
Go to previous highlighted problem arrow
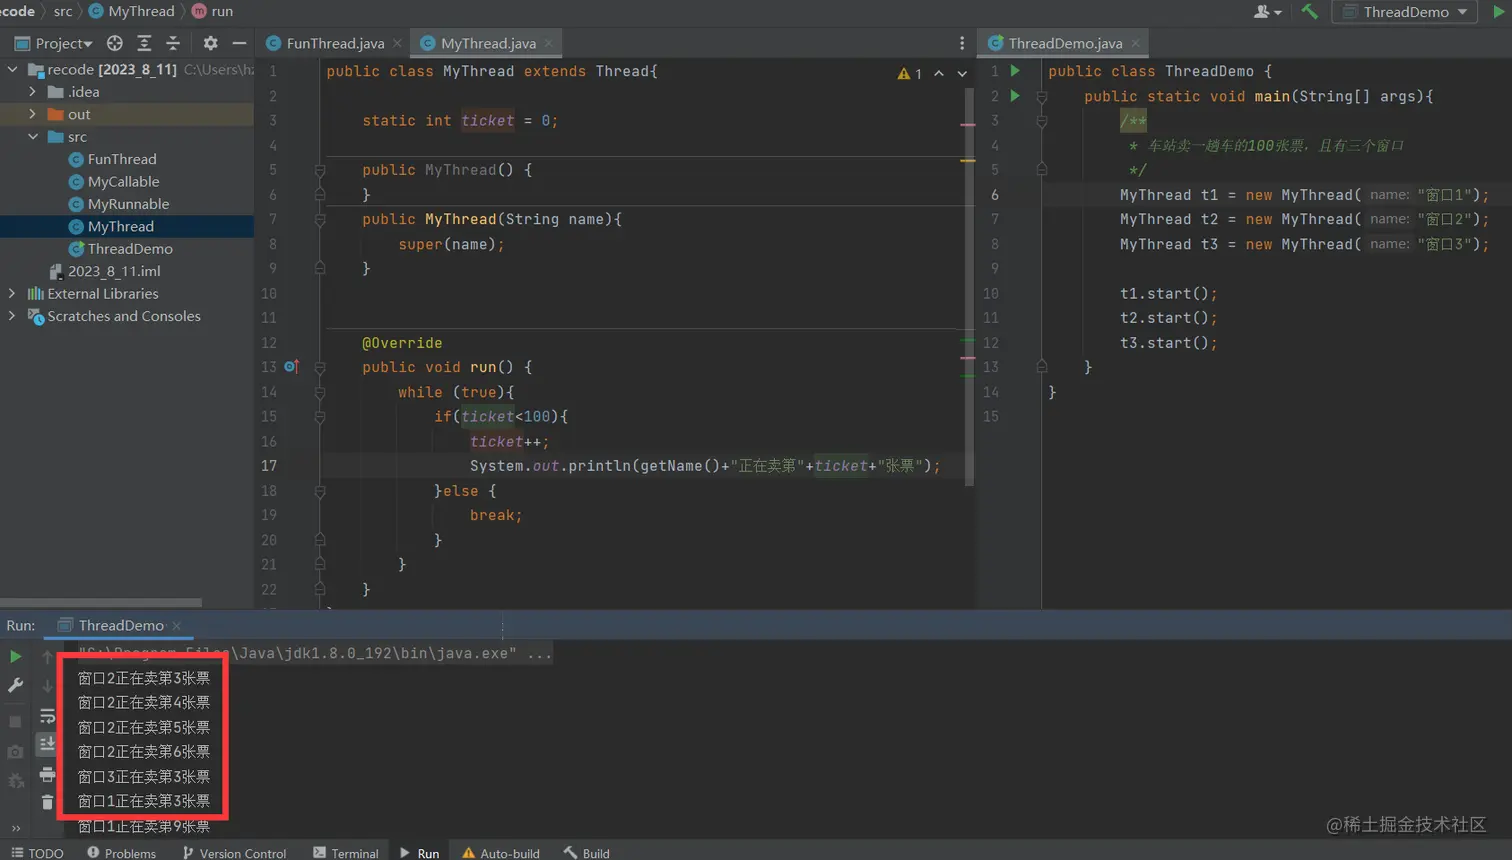[x=938, y=73]
